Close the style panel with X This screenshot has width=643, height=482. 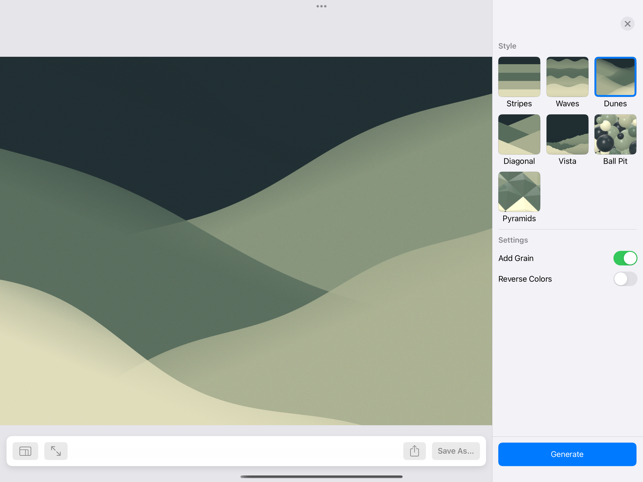click(627, 24)
